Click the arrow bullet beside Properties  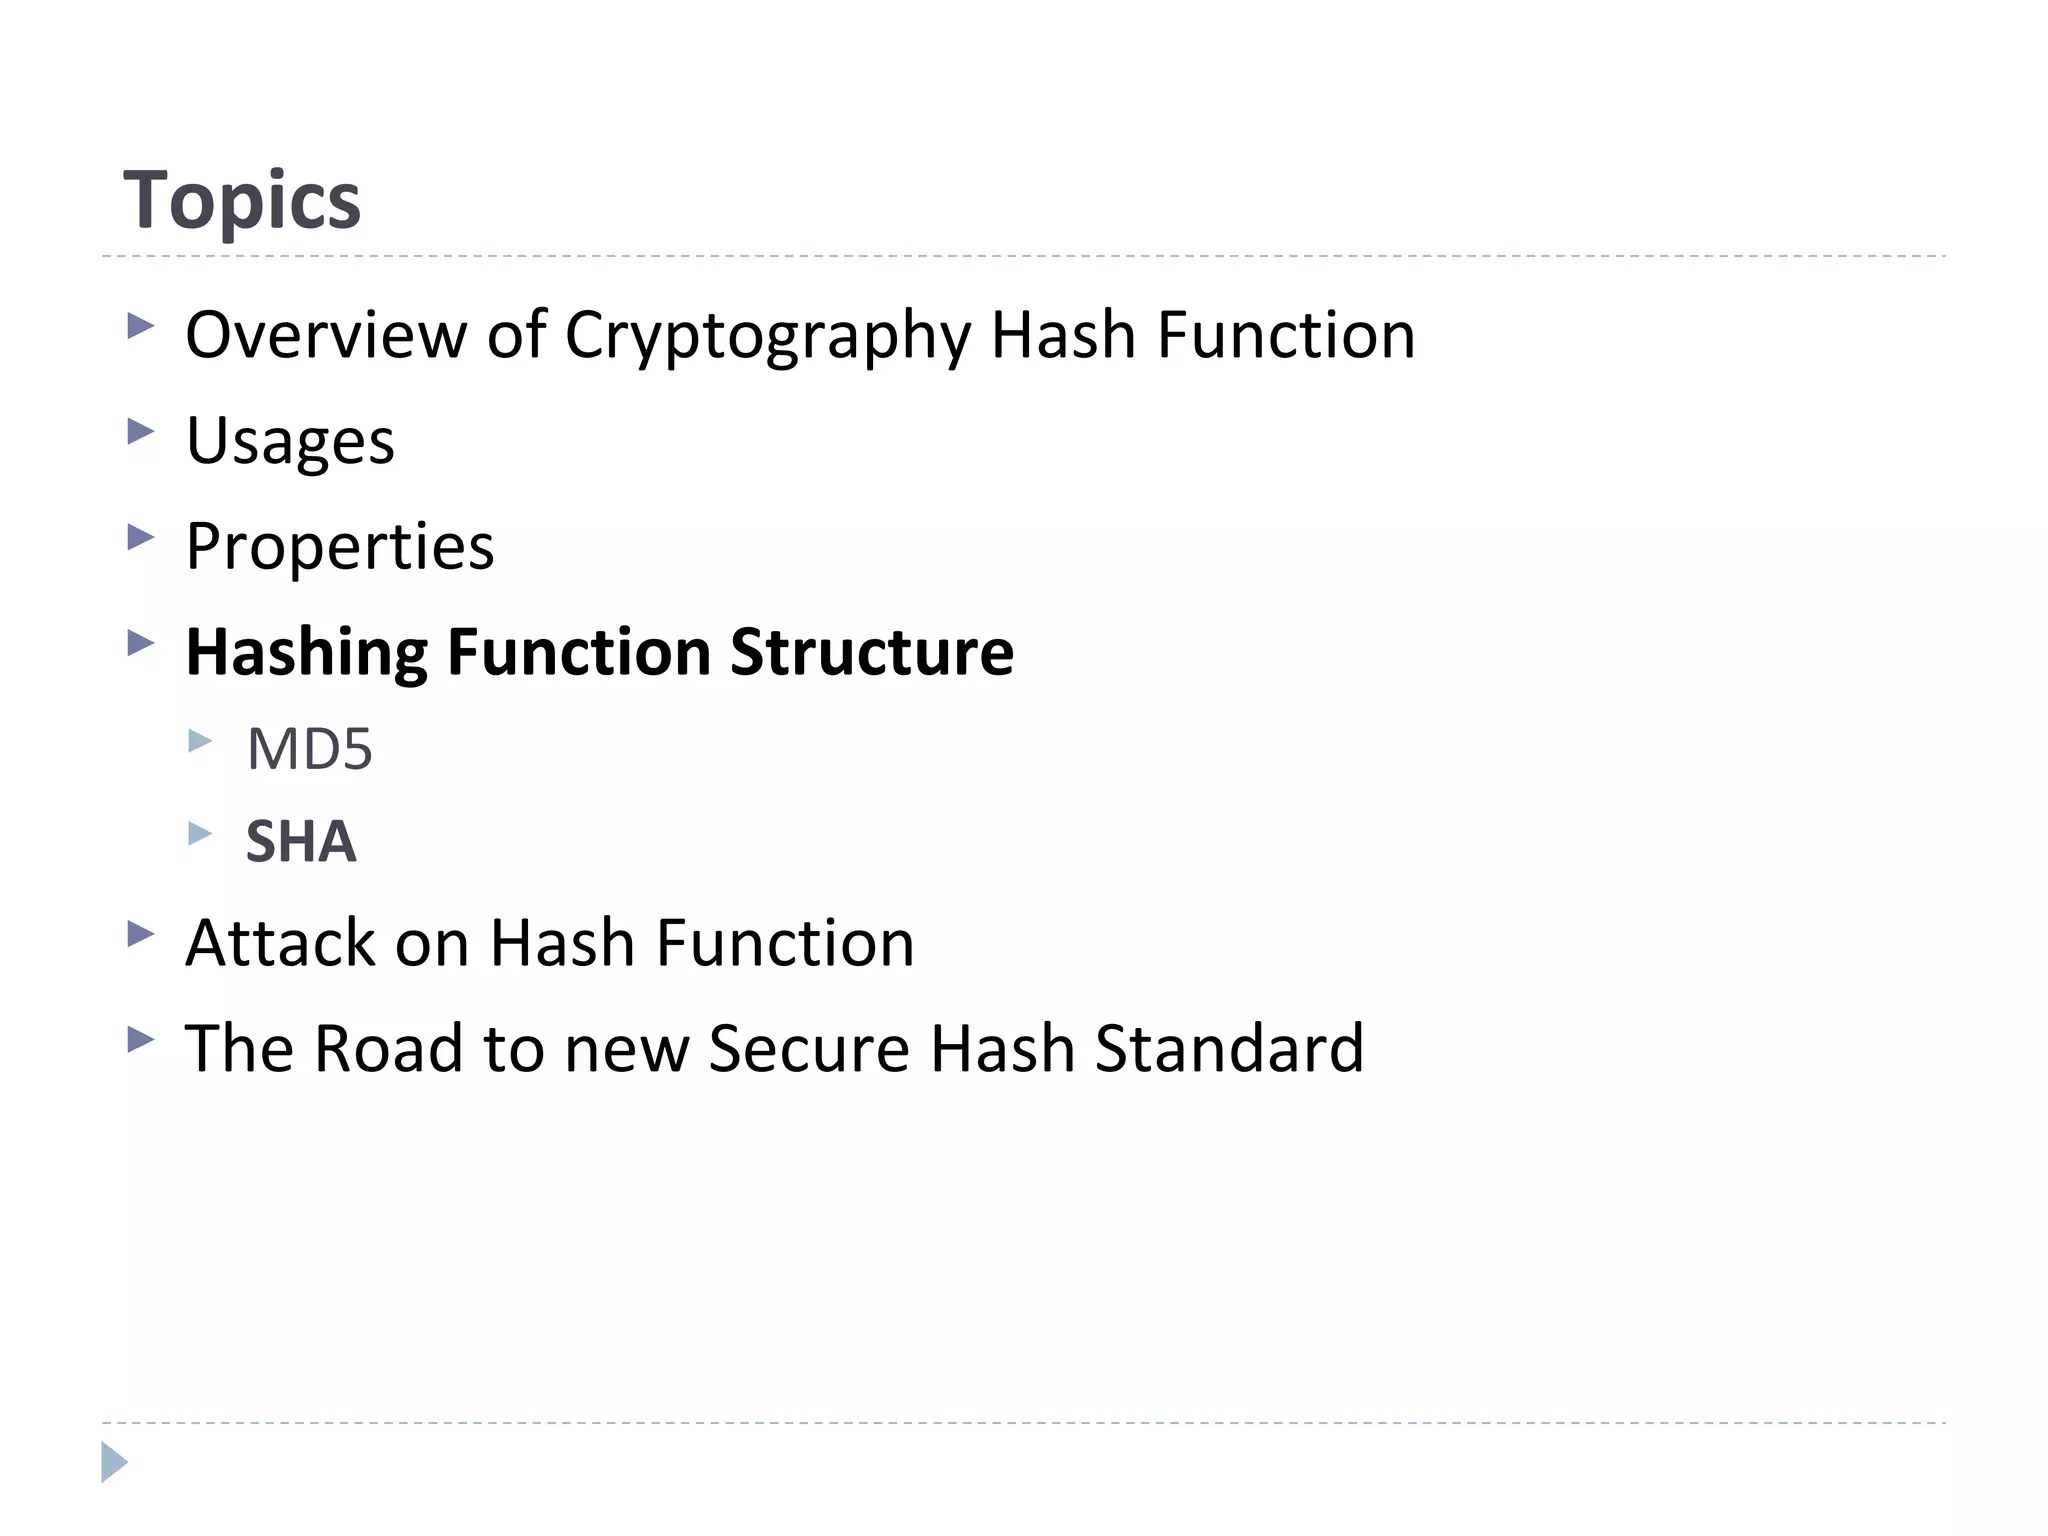pos(141,538)
